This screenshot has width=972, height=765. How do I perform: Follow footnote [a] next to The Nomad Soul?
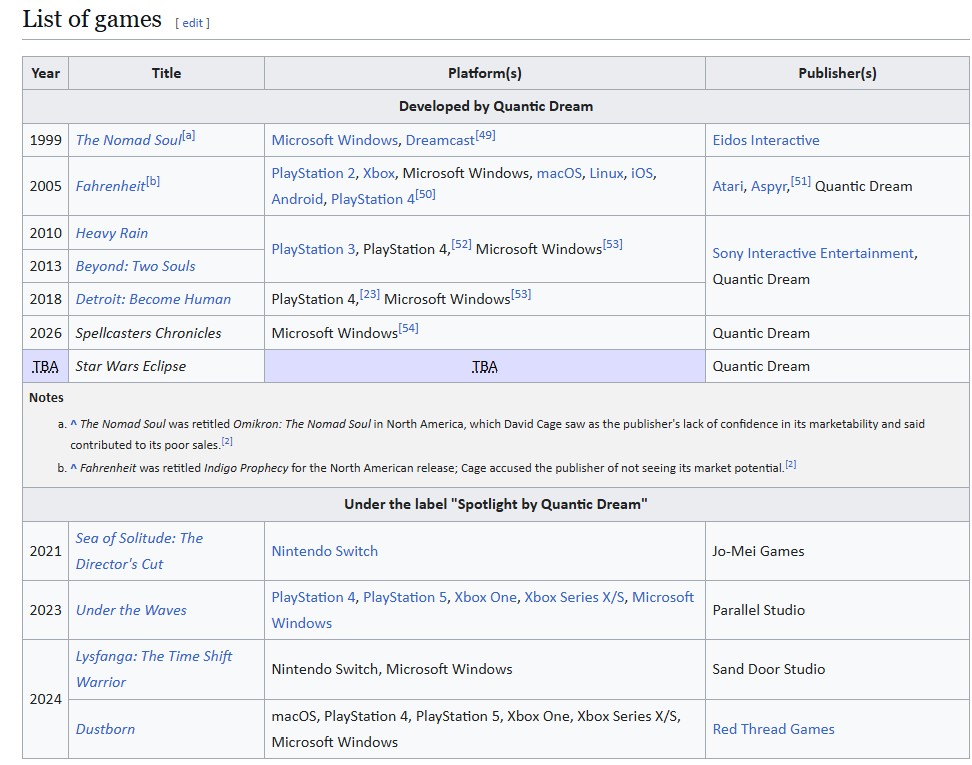point(188,135)
